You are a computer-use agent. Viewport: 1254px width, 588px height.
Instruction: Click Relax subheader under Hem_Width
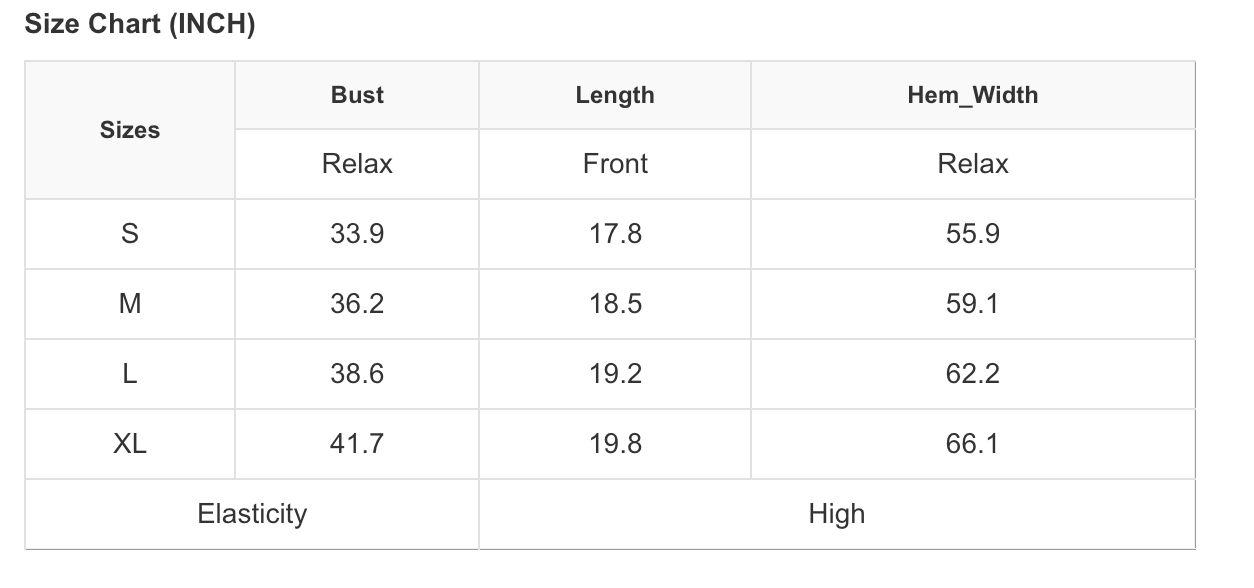972,164
